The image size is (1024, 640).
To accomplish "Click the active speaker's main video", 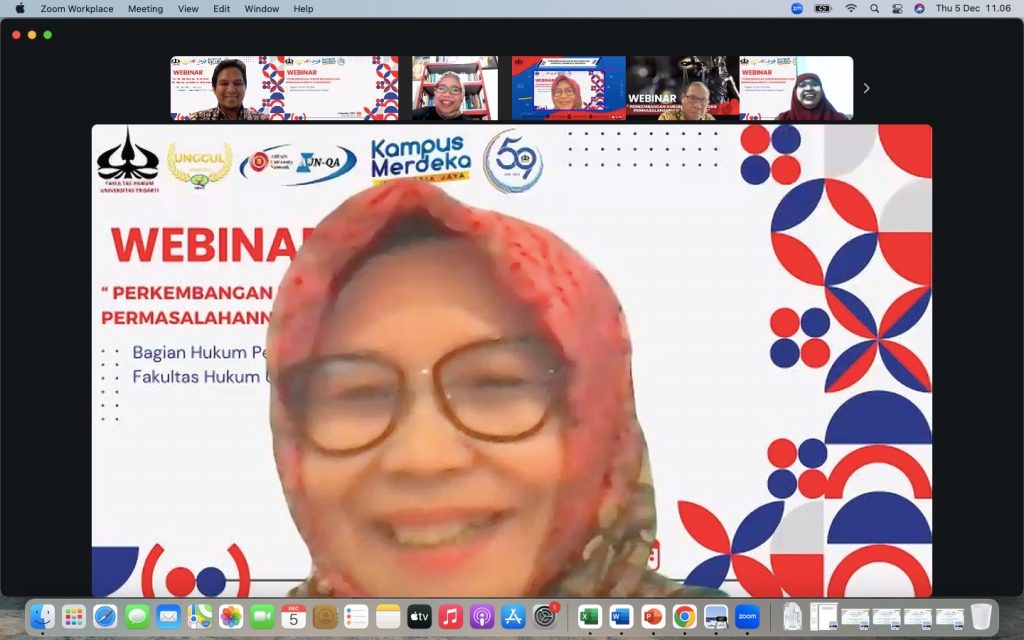I will (512, 360).
